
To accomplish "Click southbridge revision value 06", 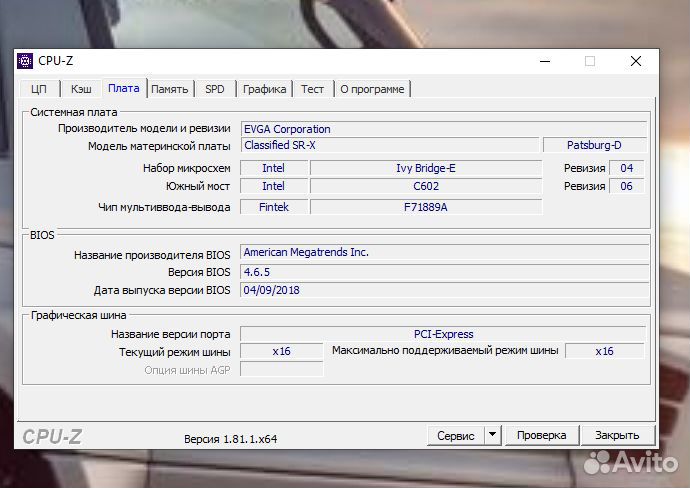I will [x=627, y=186].
